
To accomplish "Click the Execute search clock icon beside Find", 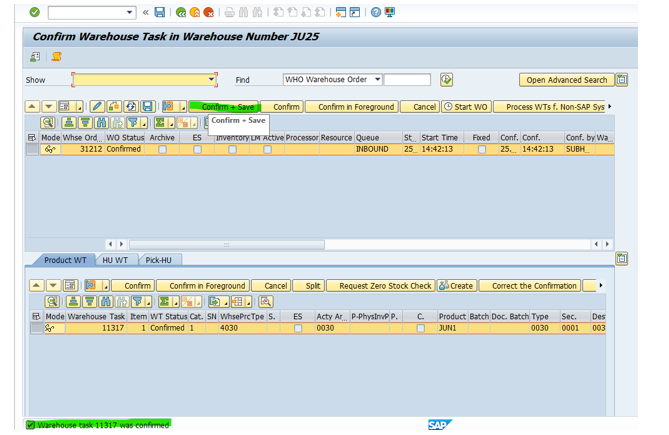I will point(446,80).
